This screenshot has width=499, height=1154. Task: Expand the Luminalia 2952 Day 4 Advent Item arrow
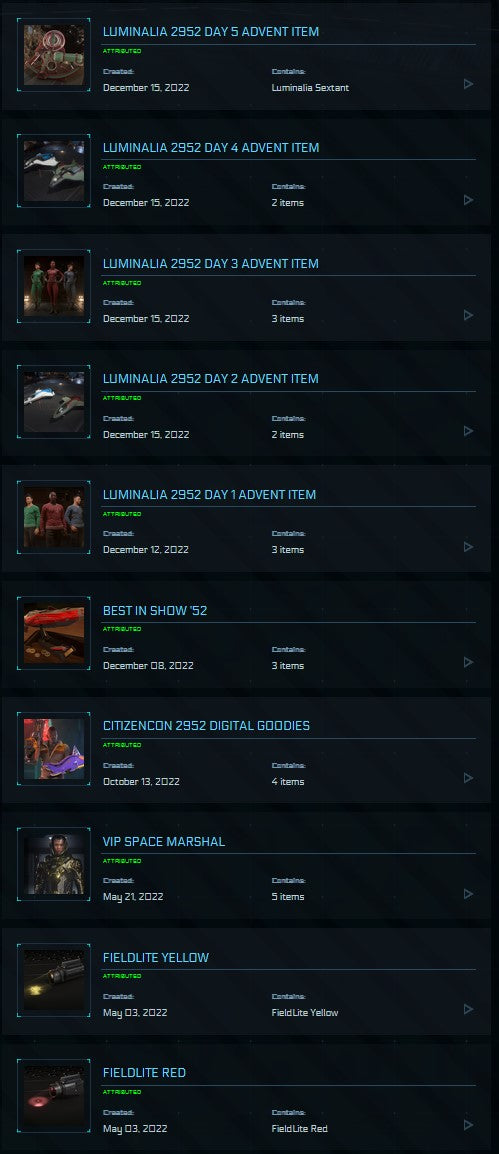point(468,199)
